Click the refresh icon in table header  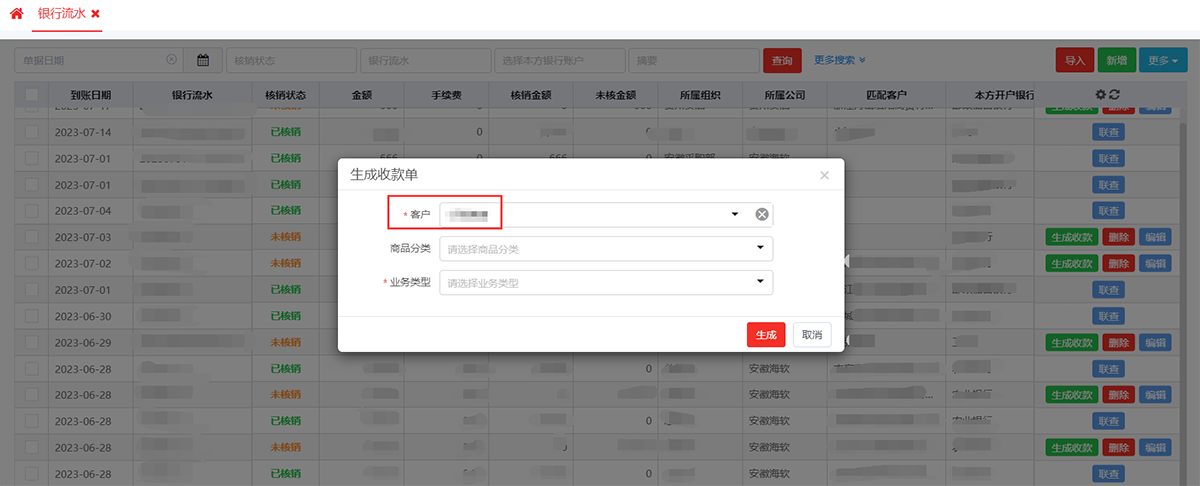point(1114,94)
